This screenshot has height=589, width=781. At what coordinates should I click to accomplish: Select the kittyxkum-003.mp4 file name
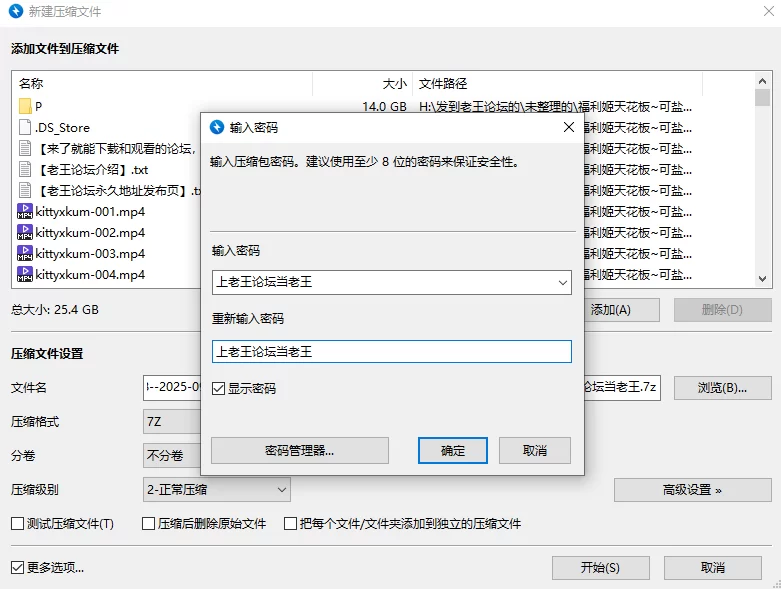coord(90,253)
